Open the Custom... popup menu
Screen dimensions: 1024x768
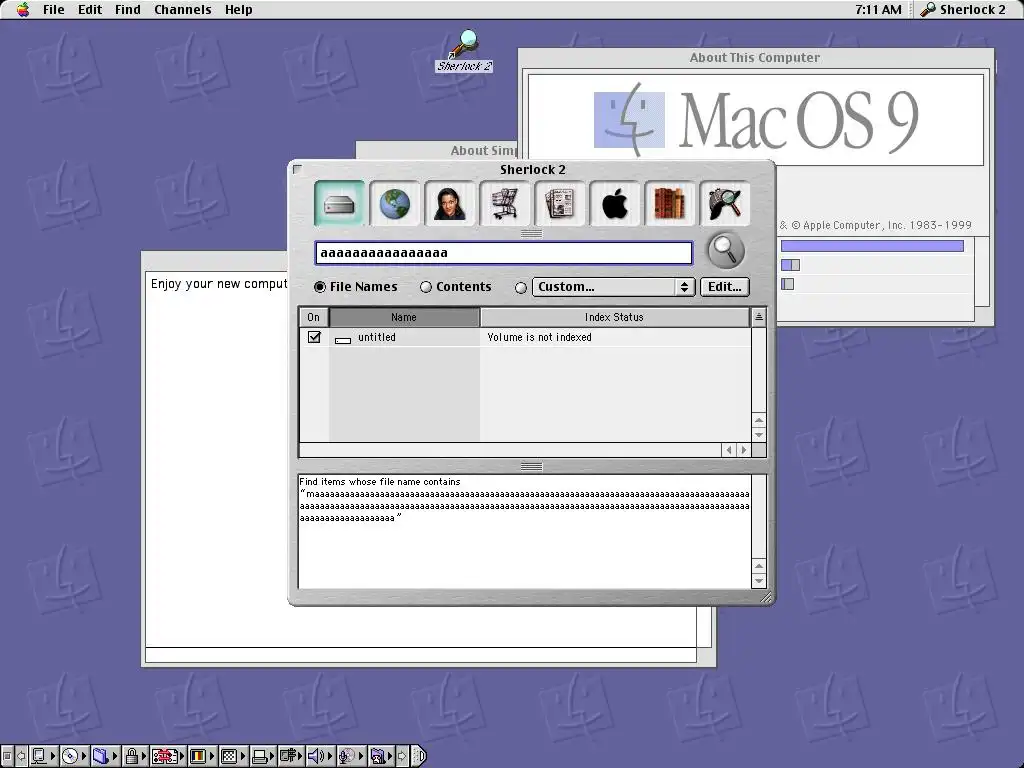point(613,287)
